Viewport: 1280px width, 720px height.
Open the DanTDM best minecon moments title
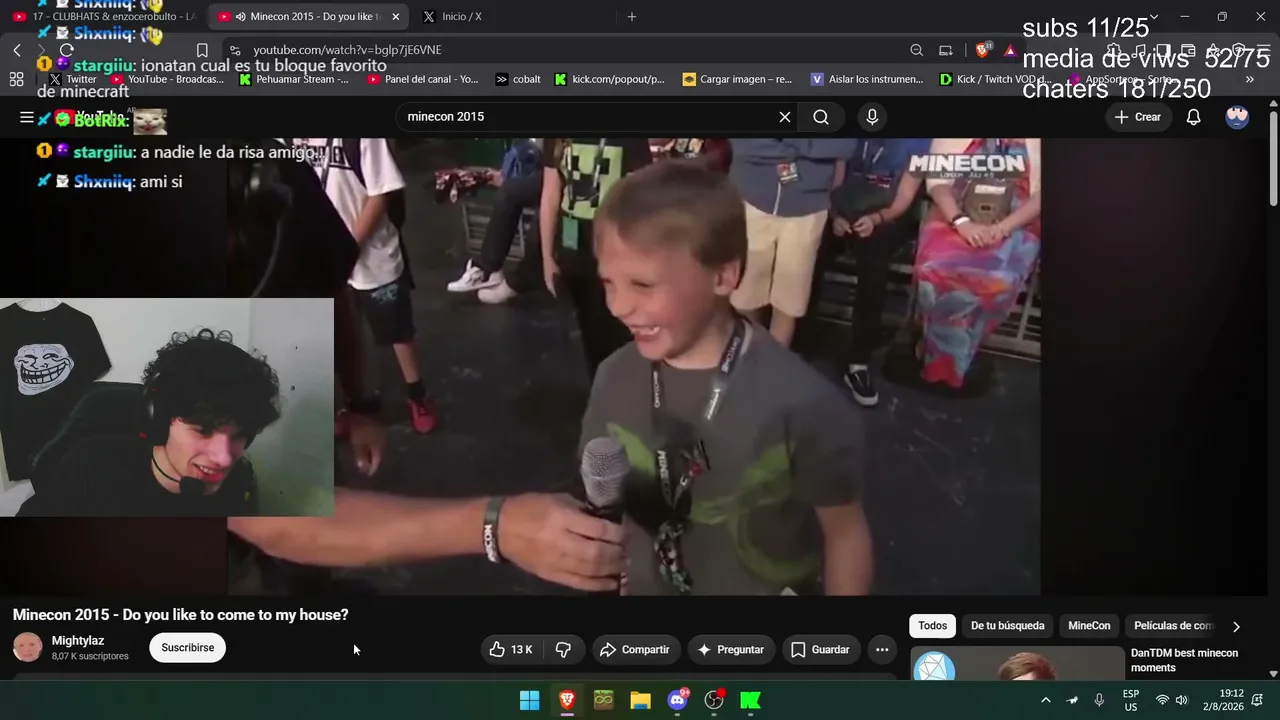pyautogui.click(x=1184, y=660)
